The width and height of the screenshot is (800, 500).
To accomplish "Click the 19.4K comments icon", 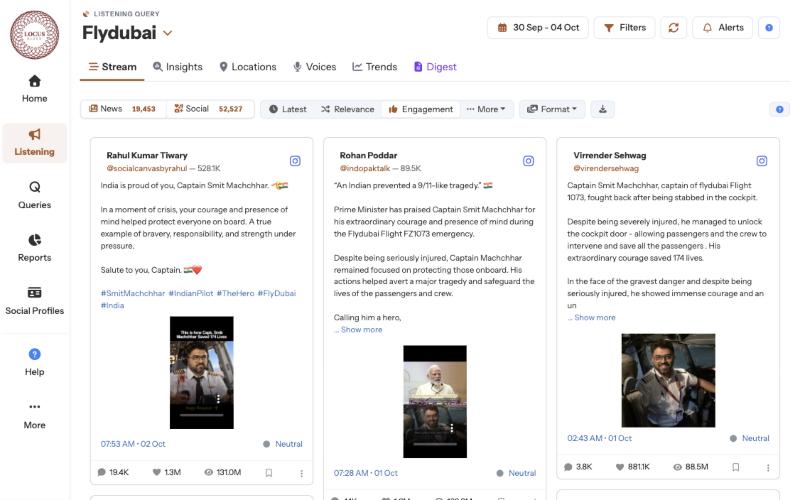I will (x=102, y=472).
